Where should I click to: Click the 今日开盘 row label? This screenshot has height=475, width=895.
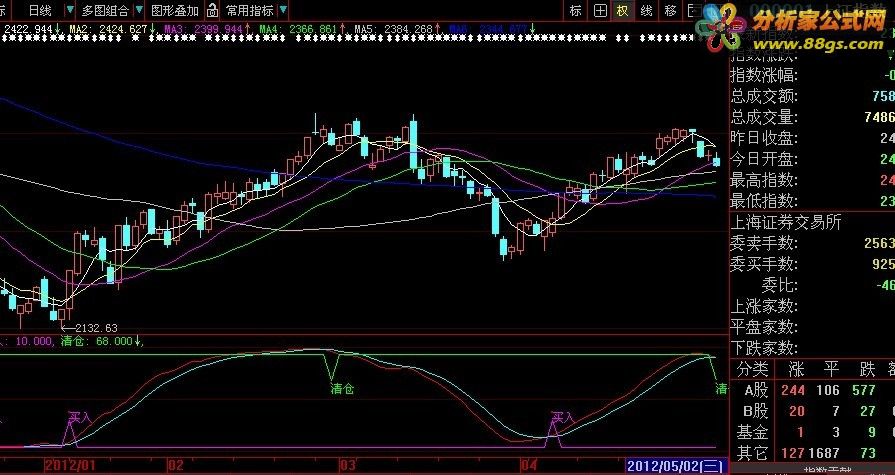click(x=763, y=159)
